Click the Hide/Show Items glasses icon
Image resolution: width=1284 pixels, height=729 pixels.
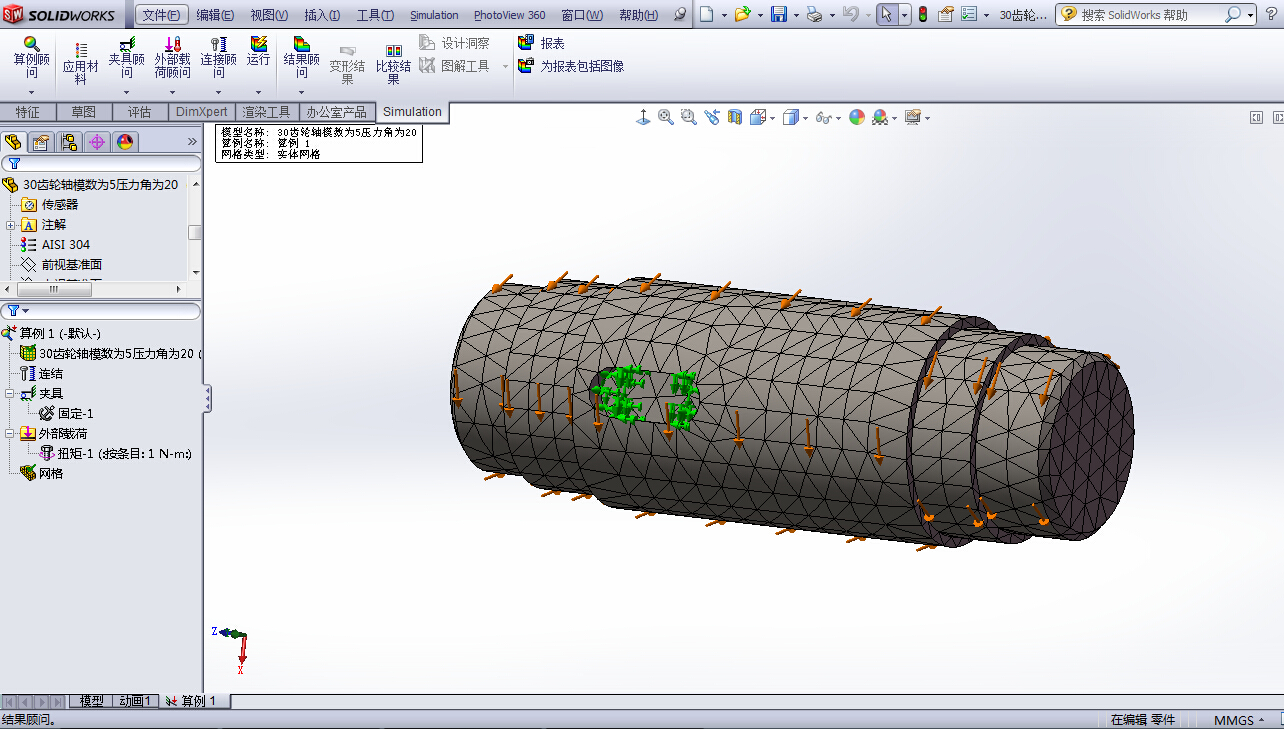[x=823, y=117]
